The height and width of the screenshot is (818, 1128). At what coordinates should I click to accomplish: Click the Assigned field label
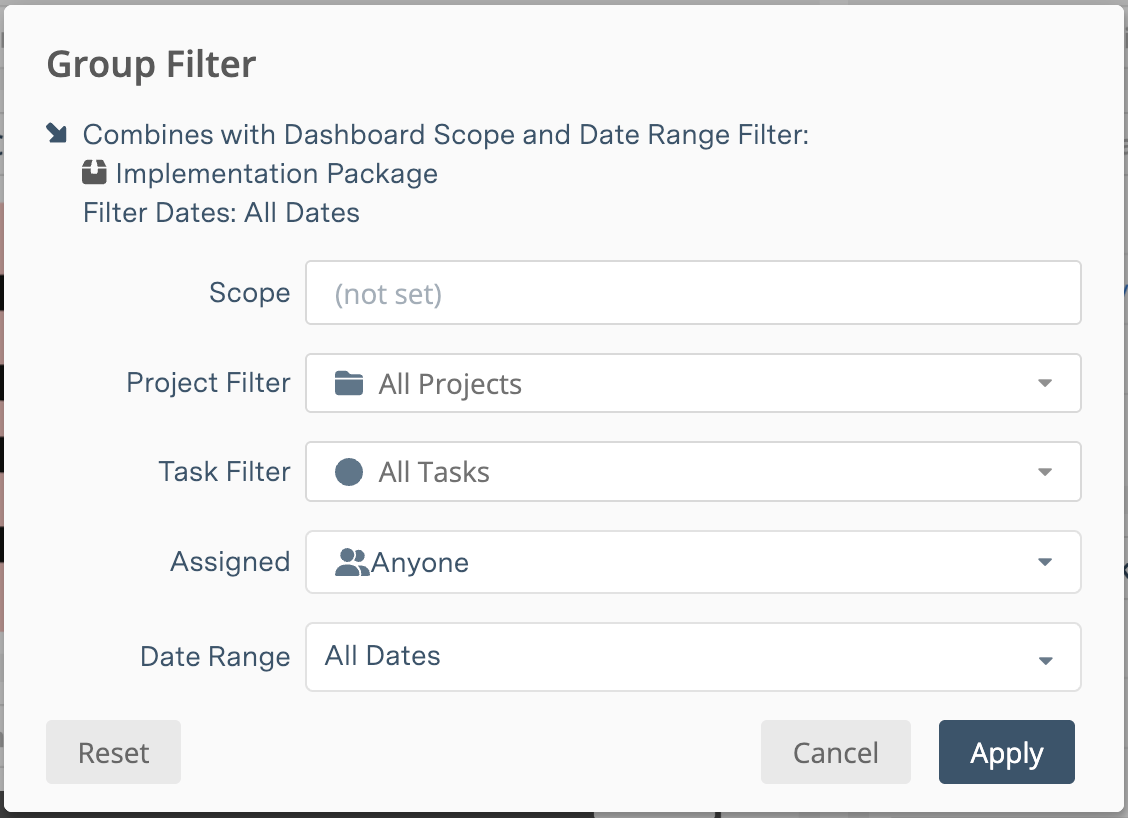[x=229, y=561]
